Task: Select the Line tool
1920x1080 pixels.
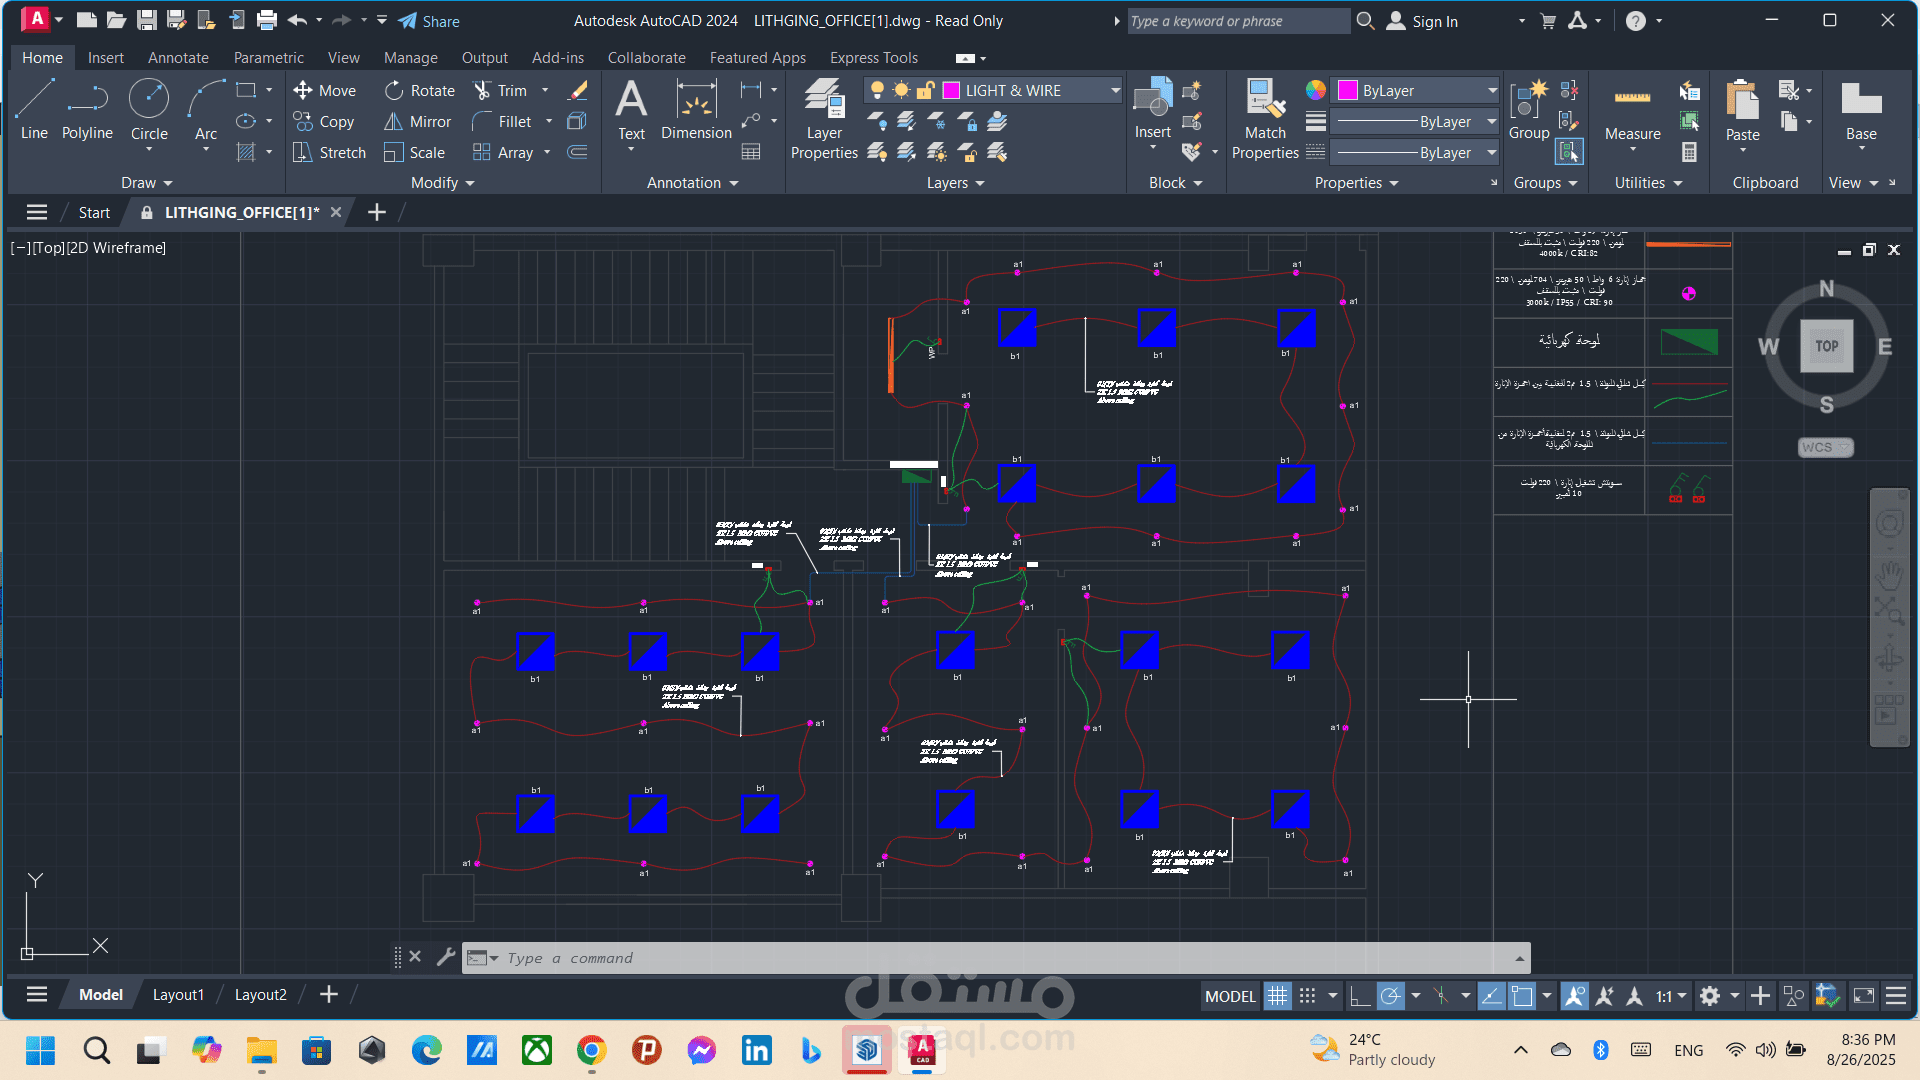Action: 34,110
